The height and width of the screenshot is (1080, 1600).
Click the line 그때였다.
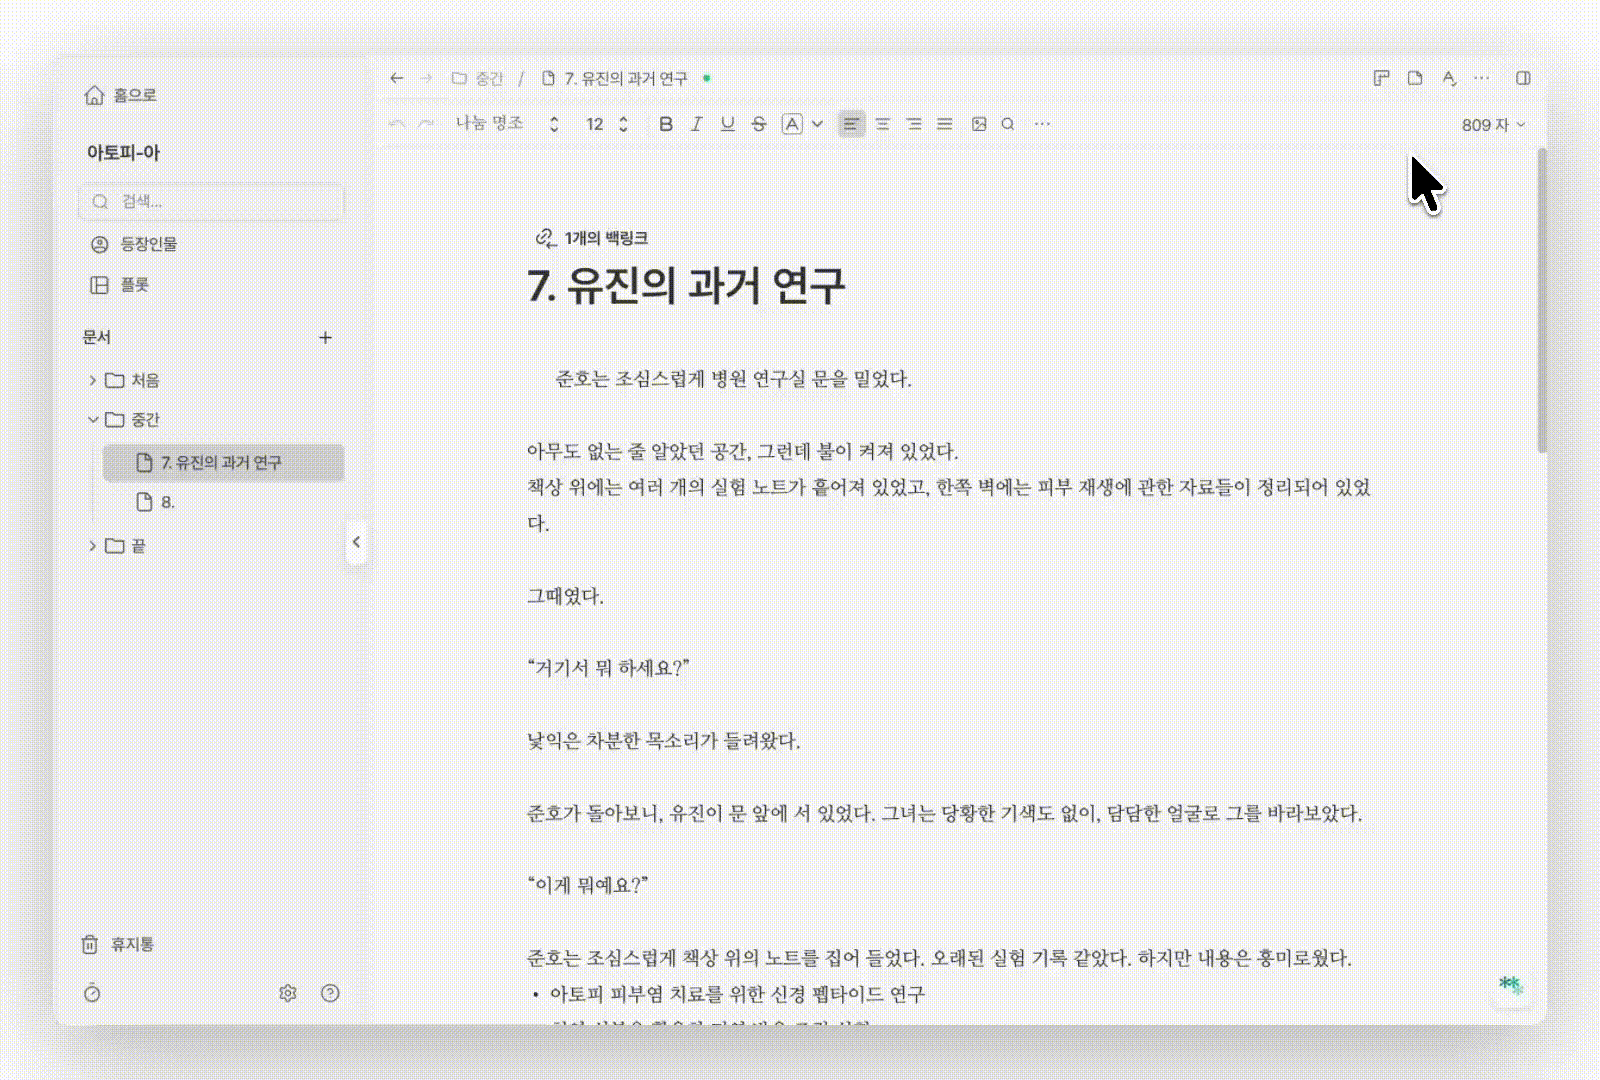[x=565, y=596]
